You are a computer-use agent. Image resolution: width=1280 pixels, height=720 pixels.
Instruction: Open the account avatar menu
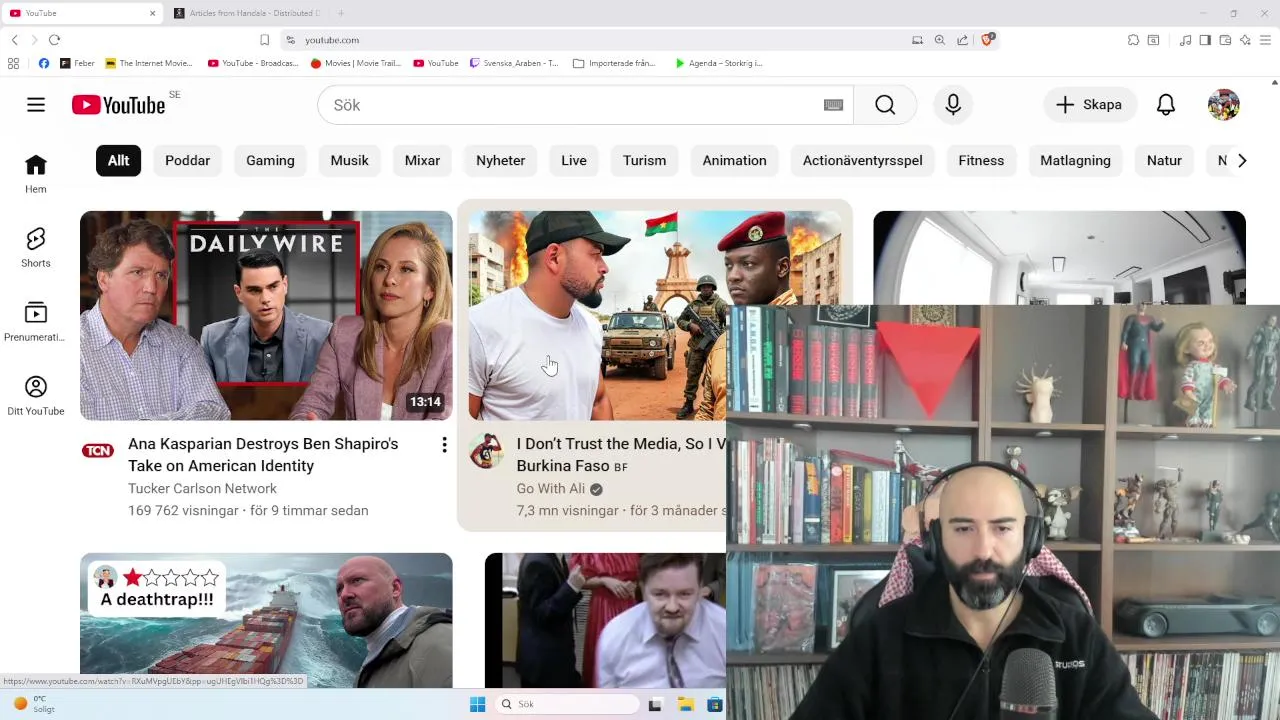click(x=1223, y=105)
